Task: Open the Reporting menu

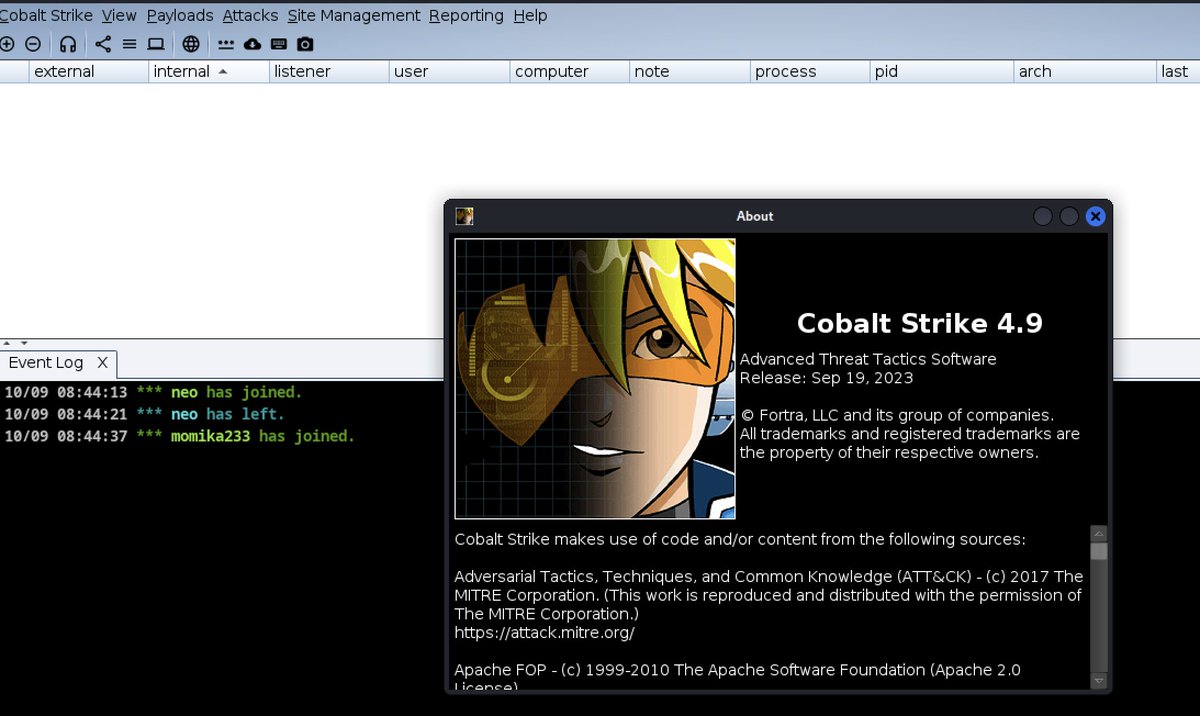Action: (466, 15)
